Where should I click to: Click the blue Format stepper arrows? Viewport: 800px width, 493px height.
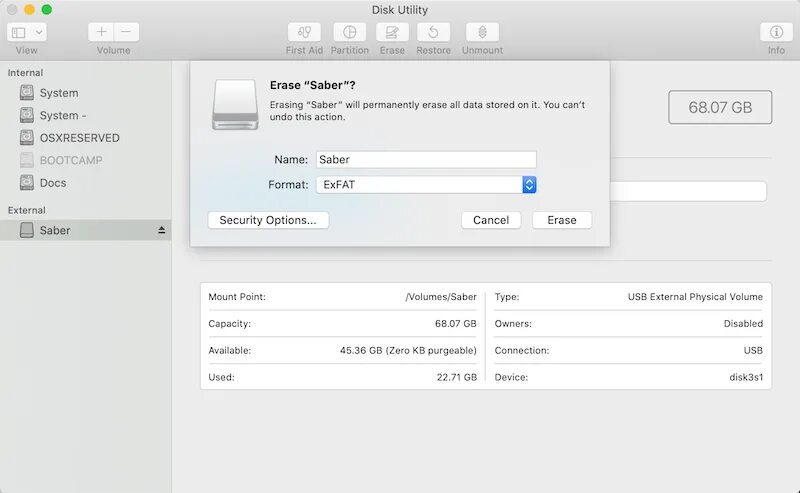click(529, 185)
